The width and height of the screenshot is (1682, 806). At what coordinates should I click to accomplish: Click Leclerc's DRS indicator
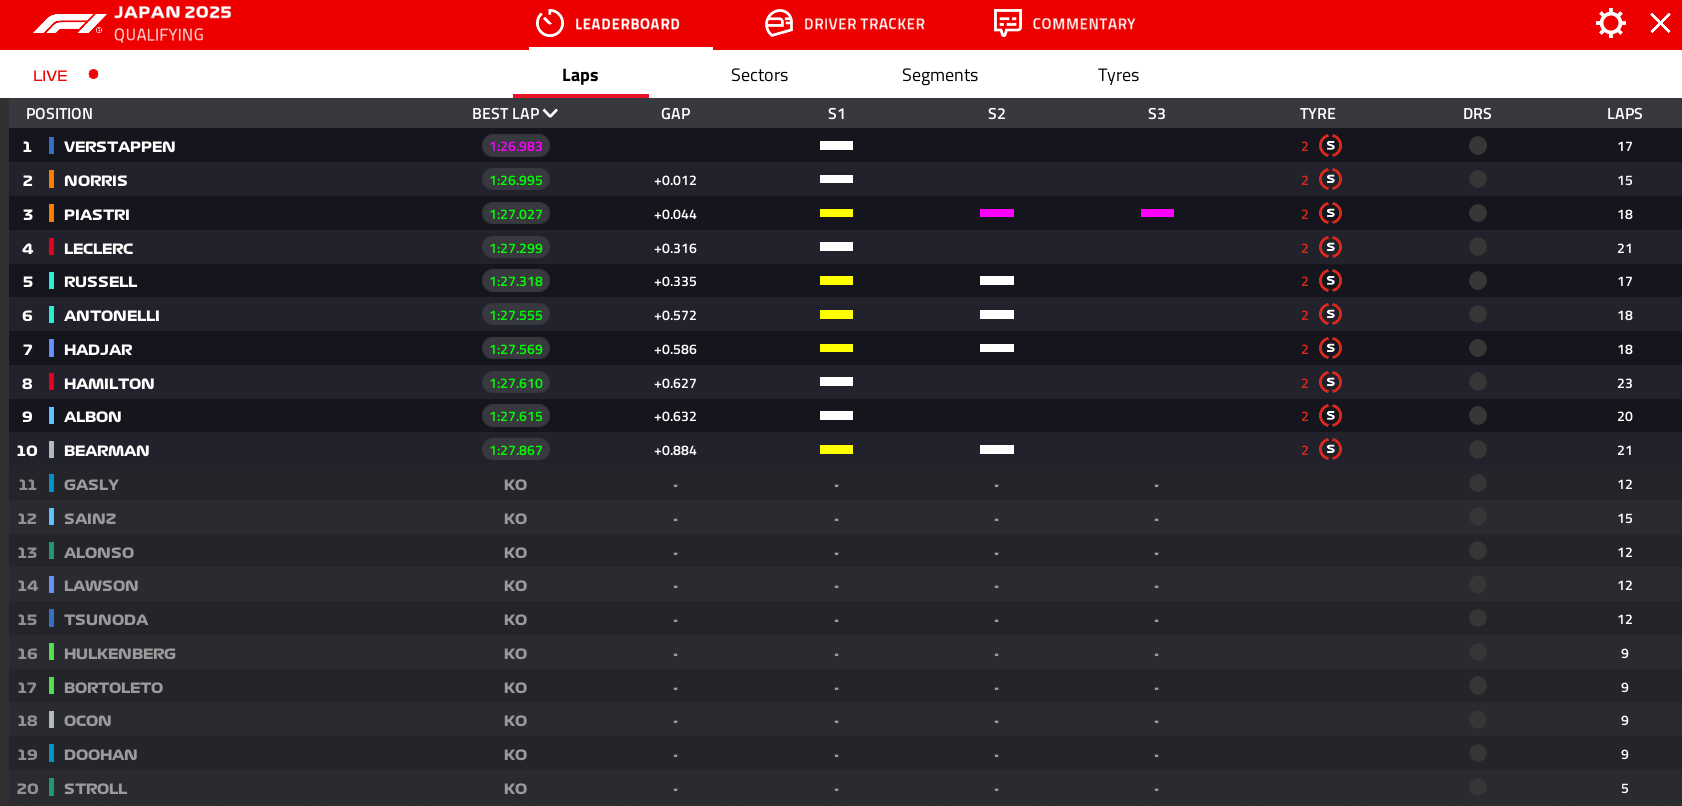1478,248
